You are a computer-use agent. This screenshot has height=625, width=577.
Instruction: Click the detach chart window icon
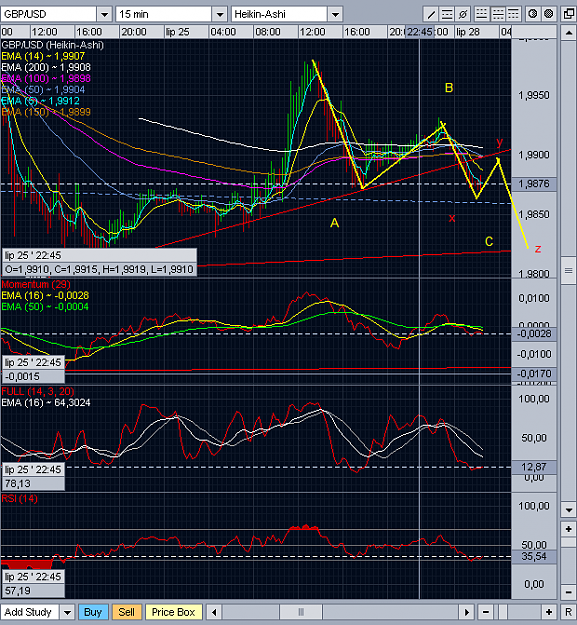(569, 14)
